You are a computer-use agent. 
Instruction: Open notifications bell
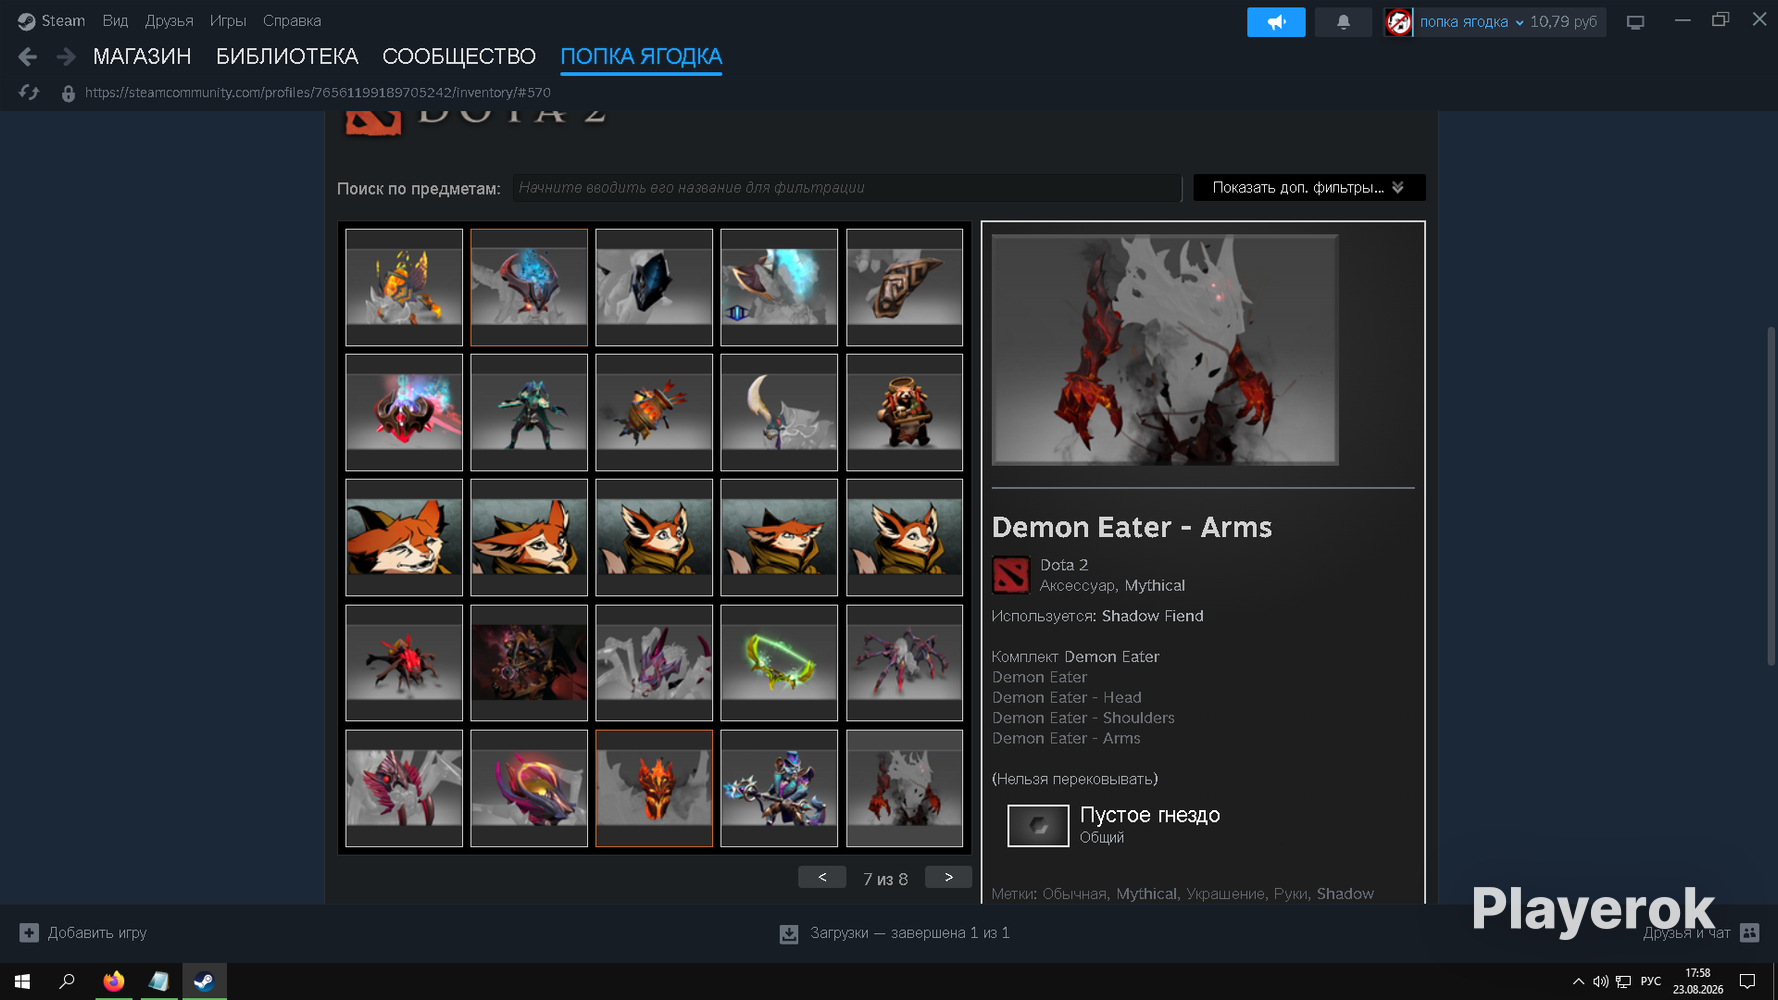coord(1343,22)
